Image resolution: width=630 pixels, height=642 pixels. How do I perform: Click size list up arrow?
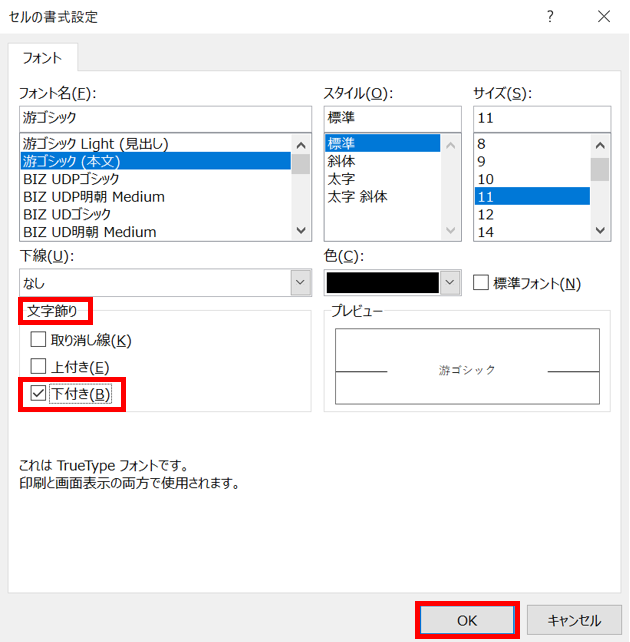[600, 145]
